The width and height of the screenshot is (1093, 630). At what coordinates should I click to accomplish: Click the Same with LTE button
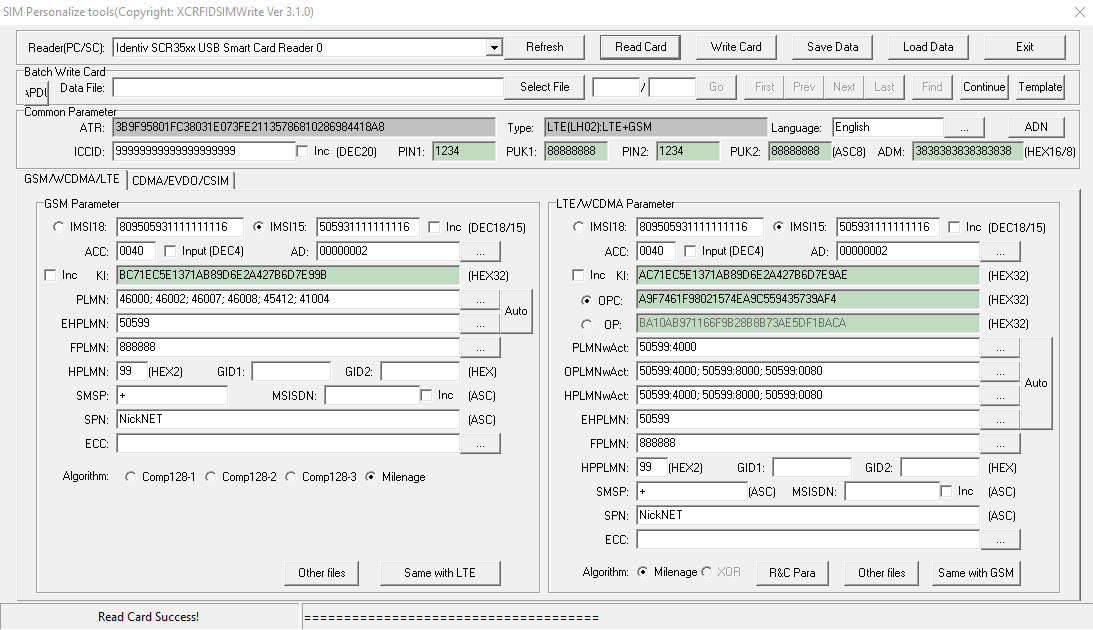tap(439, 573)
